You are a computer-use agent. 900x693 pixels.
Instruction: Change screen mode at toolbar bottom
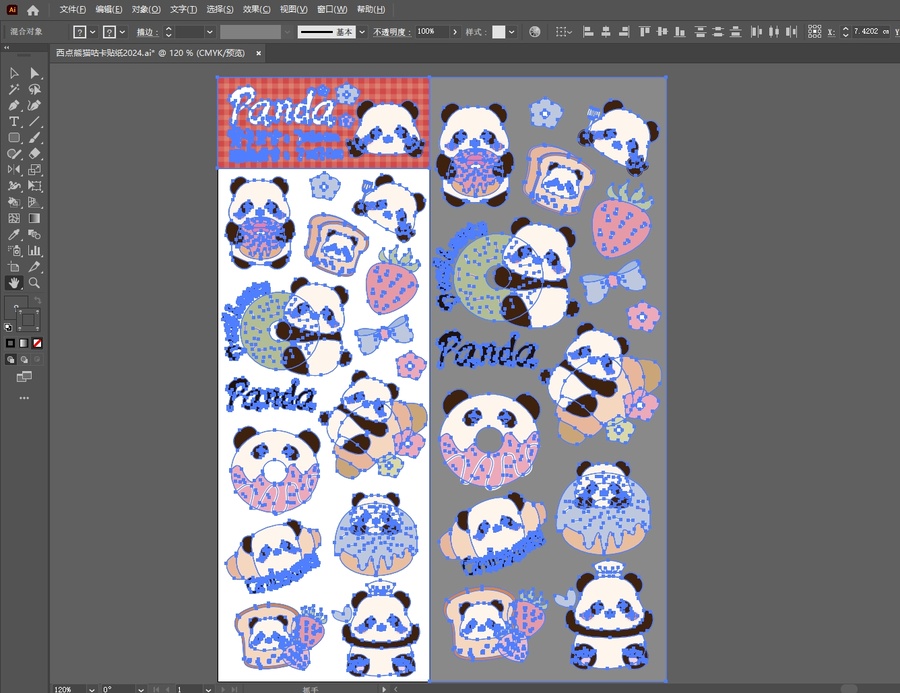click(24, 377)
